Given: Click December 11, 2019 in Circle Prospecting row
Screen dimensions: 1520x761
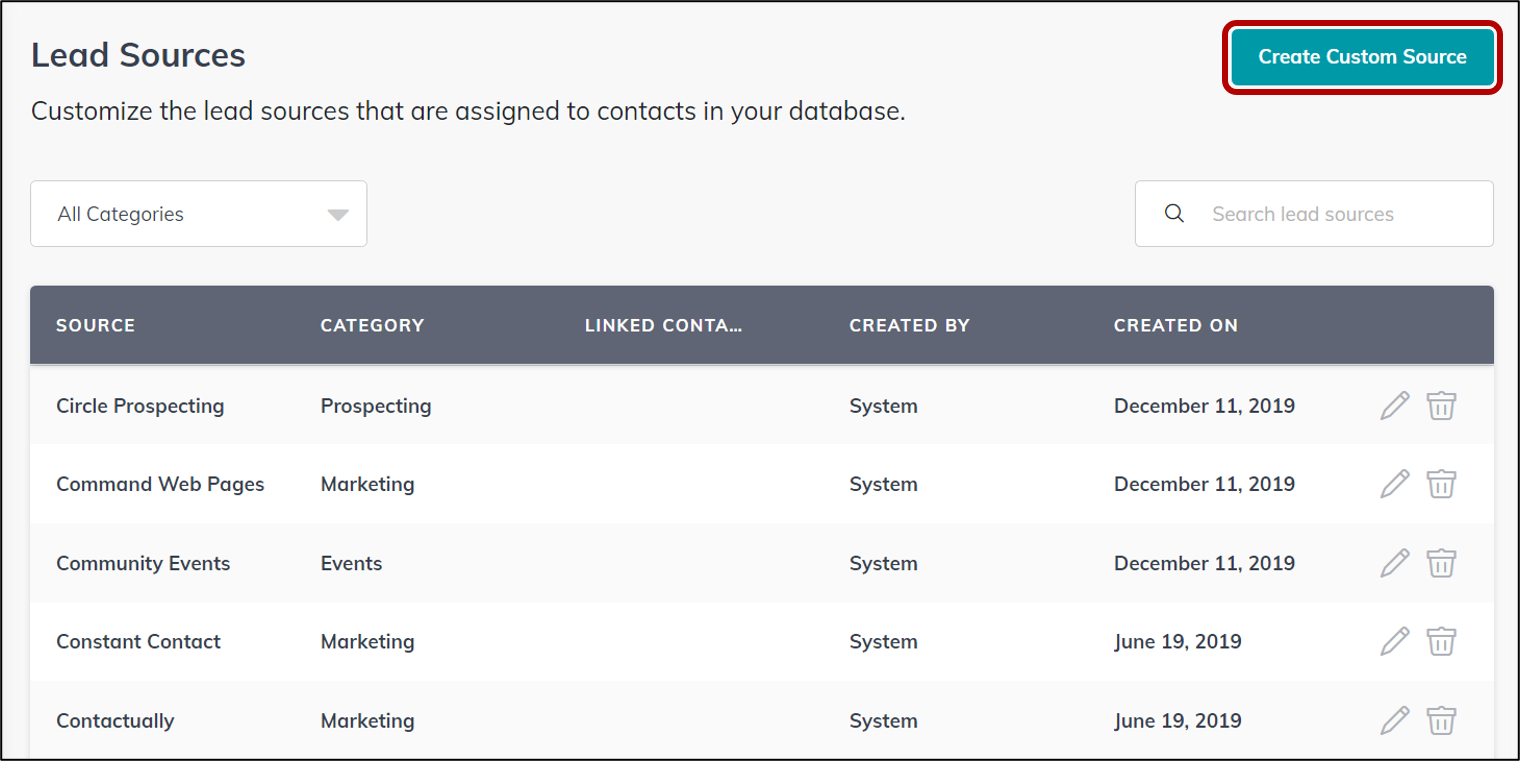Looking at the screenshot, I should point(1204,406).
